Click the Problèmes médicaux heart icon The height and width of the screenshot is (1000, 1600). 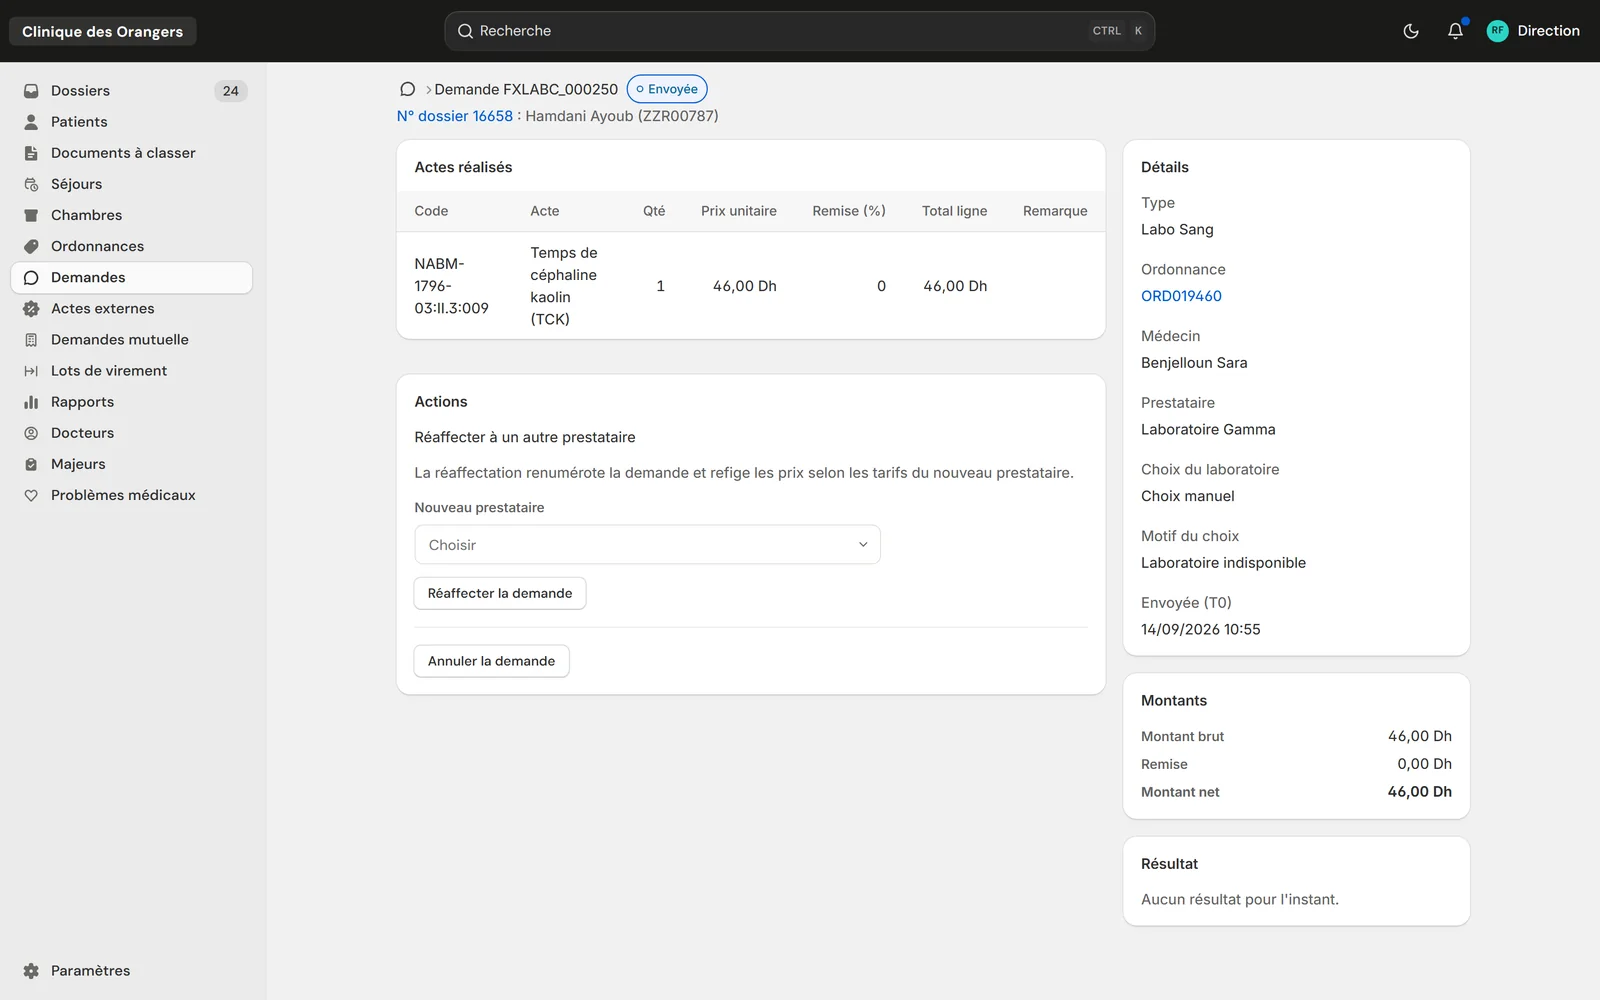click(x=31, y=495)
